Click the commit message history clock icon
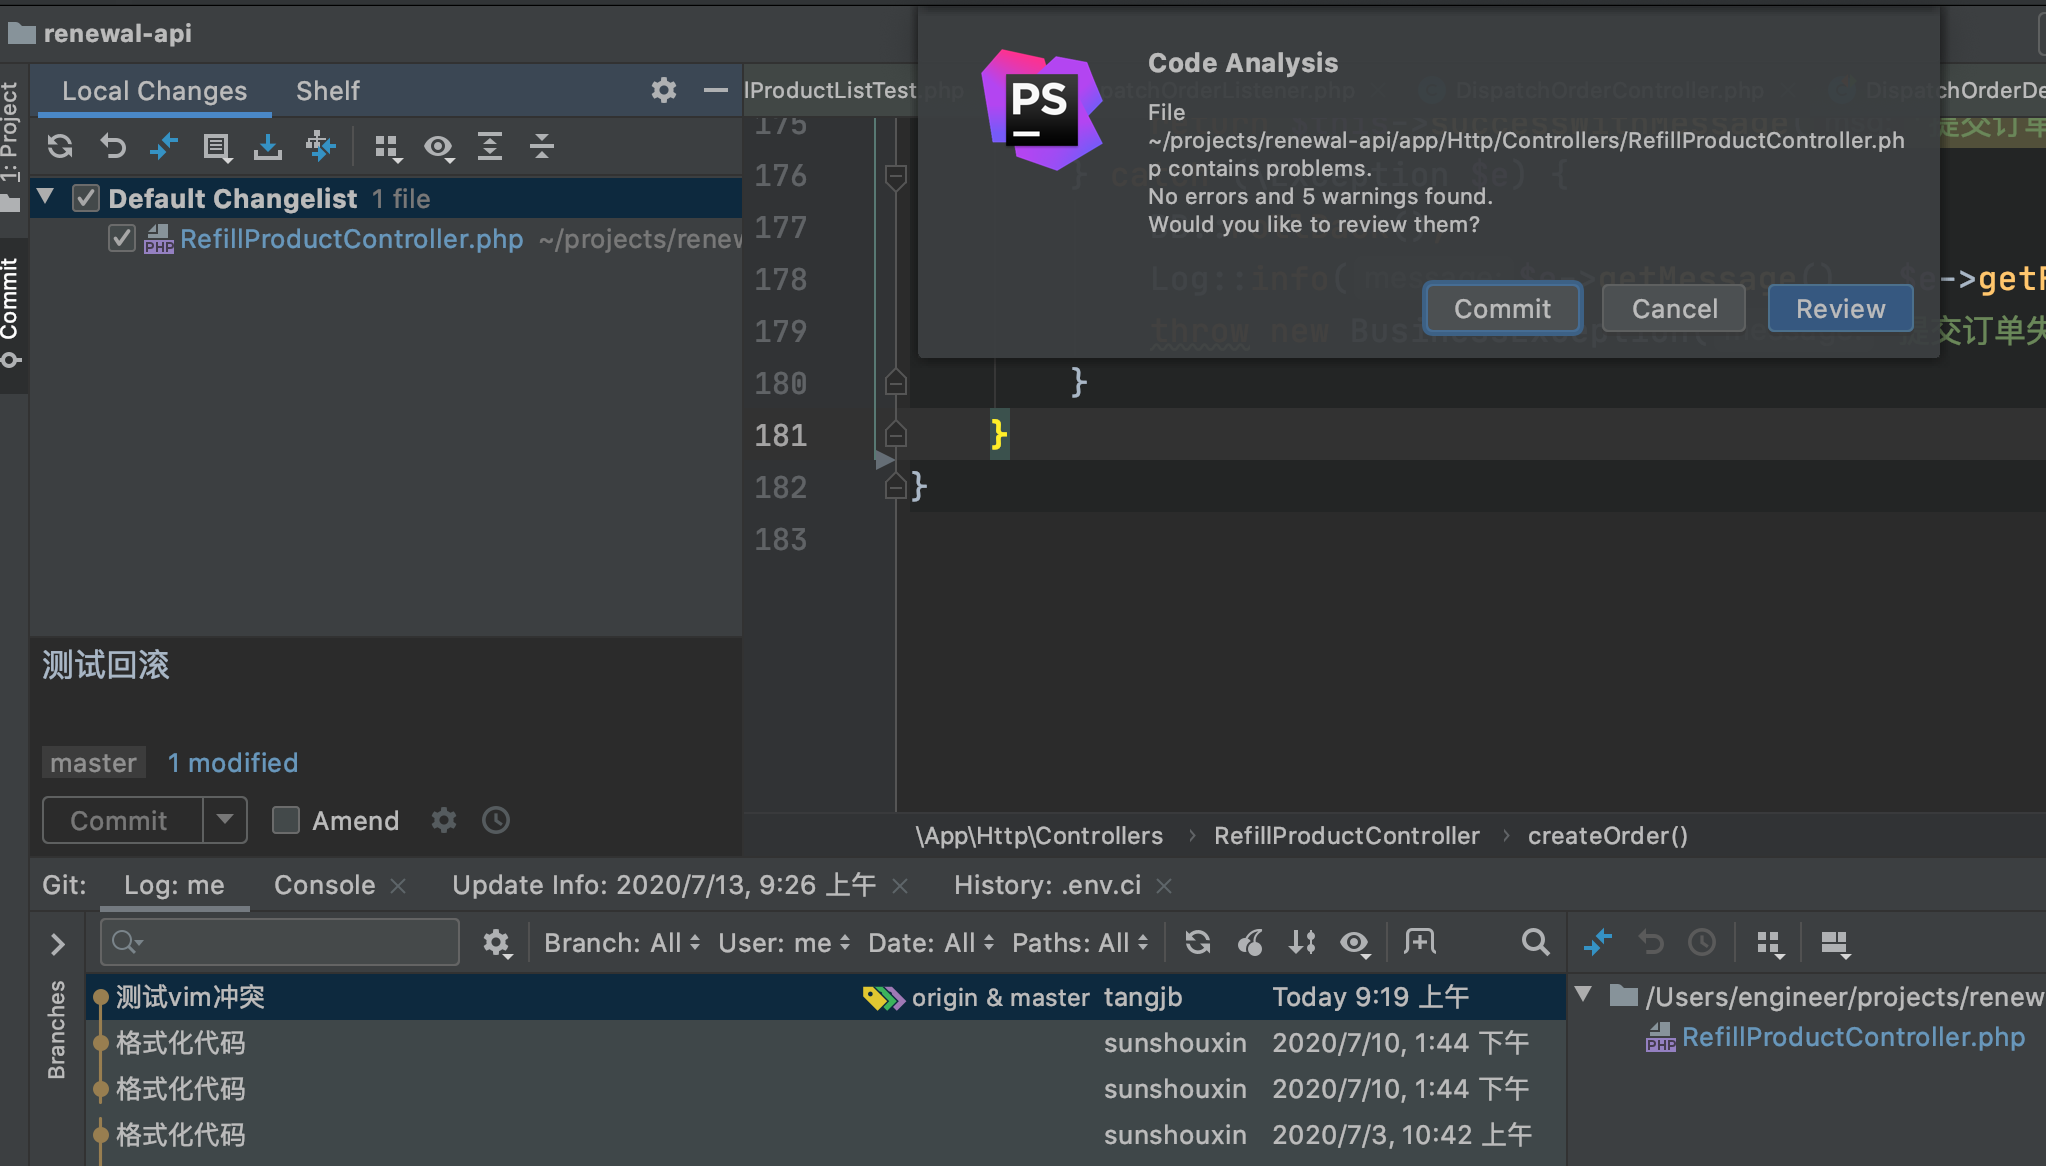The image size is (2046, 1166). 496,821
